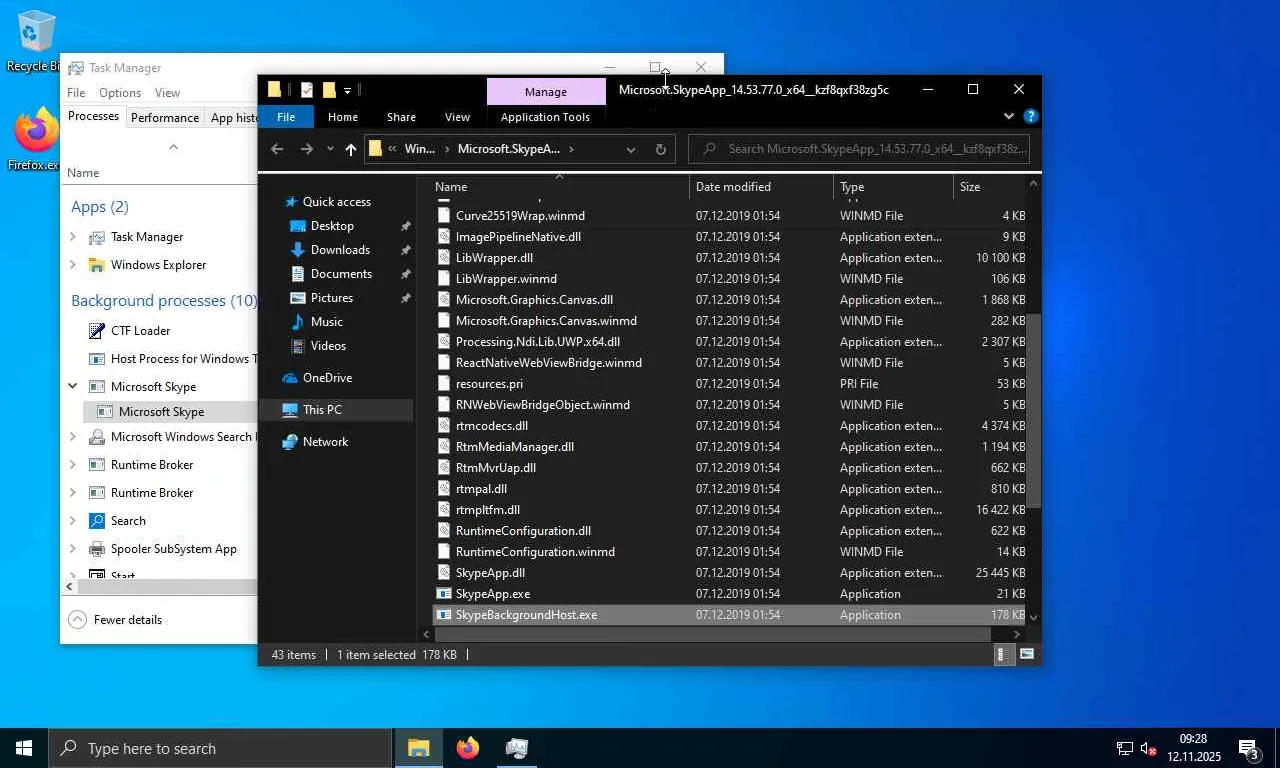Click the vertical scrollbar in the file list

[1034, 411]
